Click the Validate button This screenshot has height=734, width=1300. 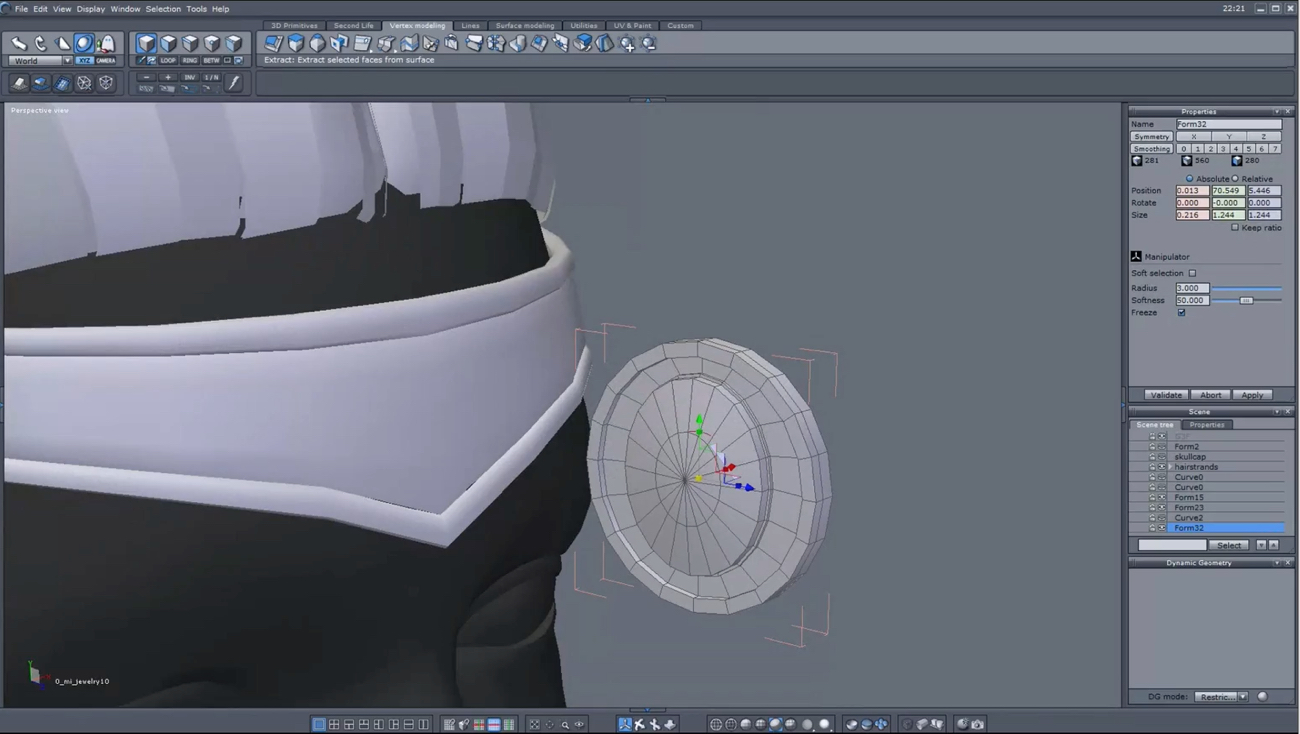[x=1166, y=395]
